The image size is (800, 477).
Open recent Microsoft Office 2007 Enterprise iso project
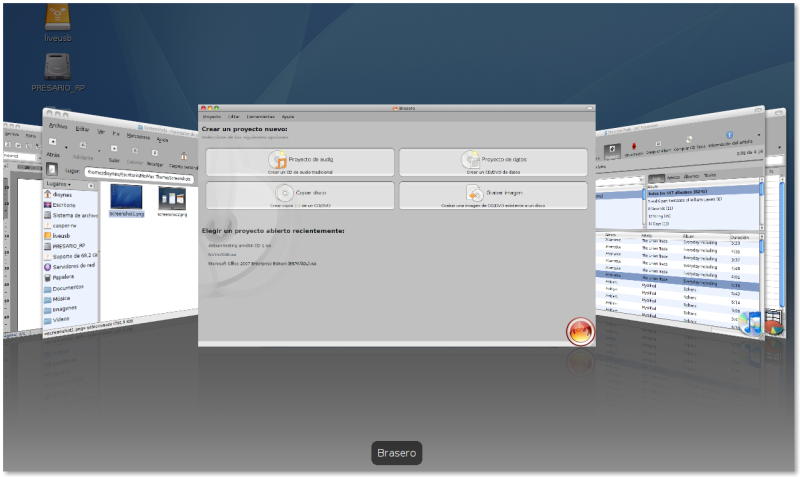[x=262, y=264]
